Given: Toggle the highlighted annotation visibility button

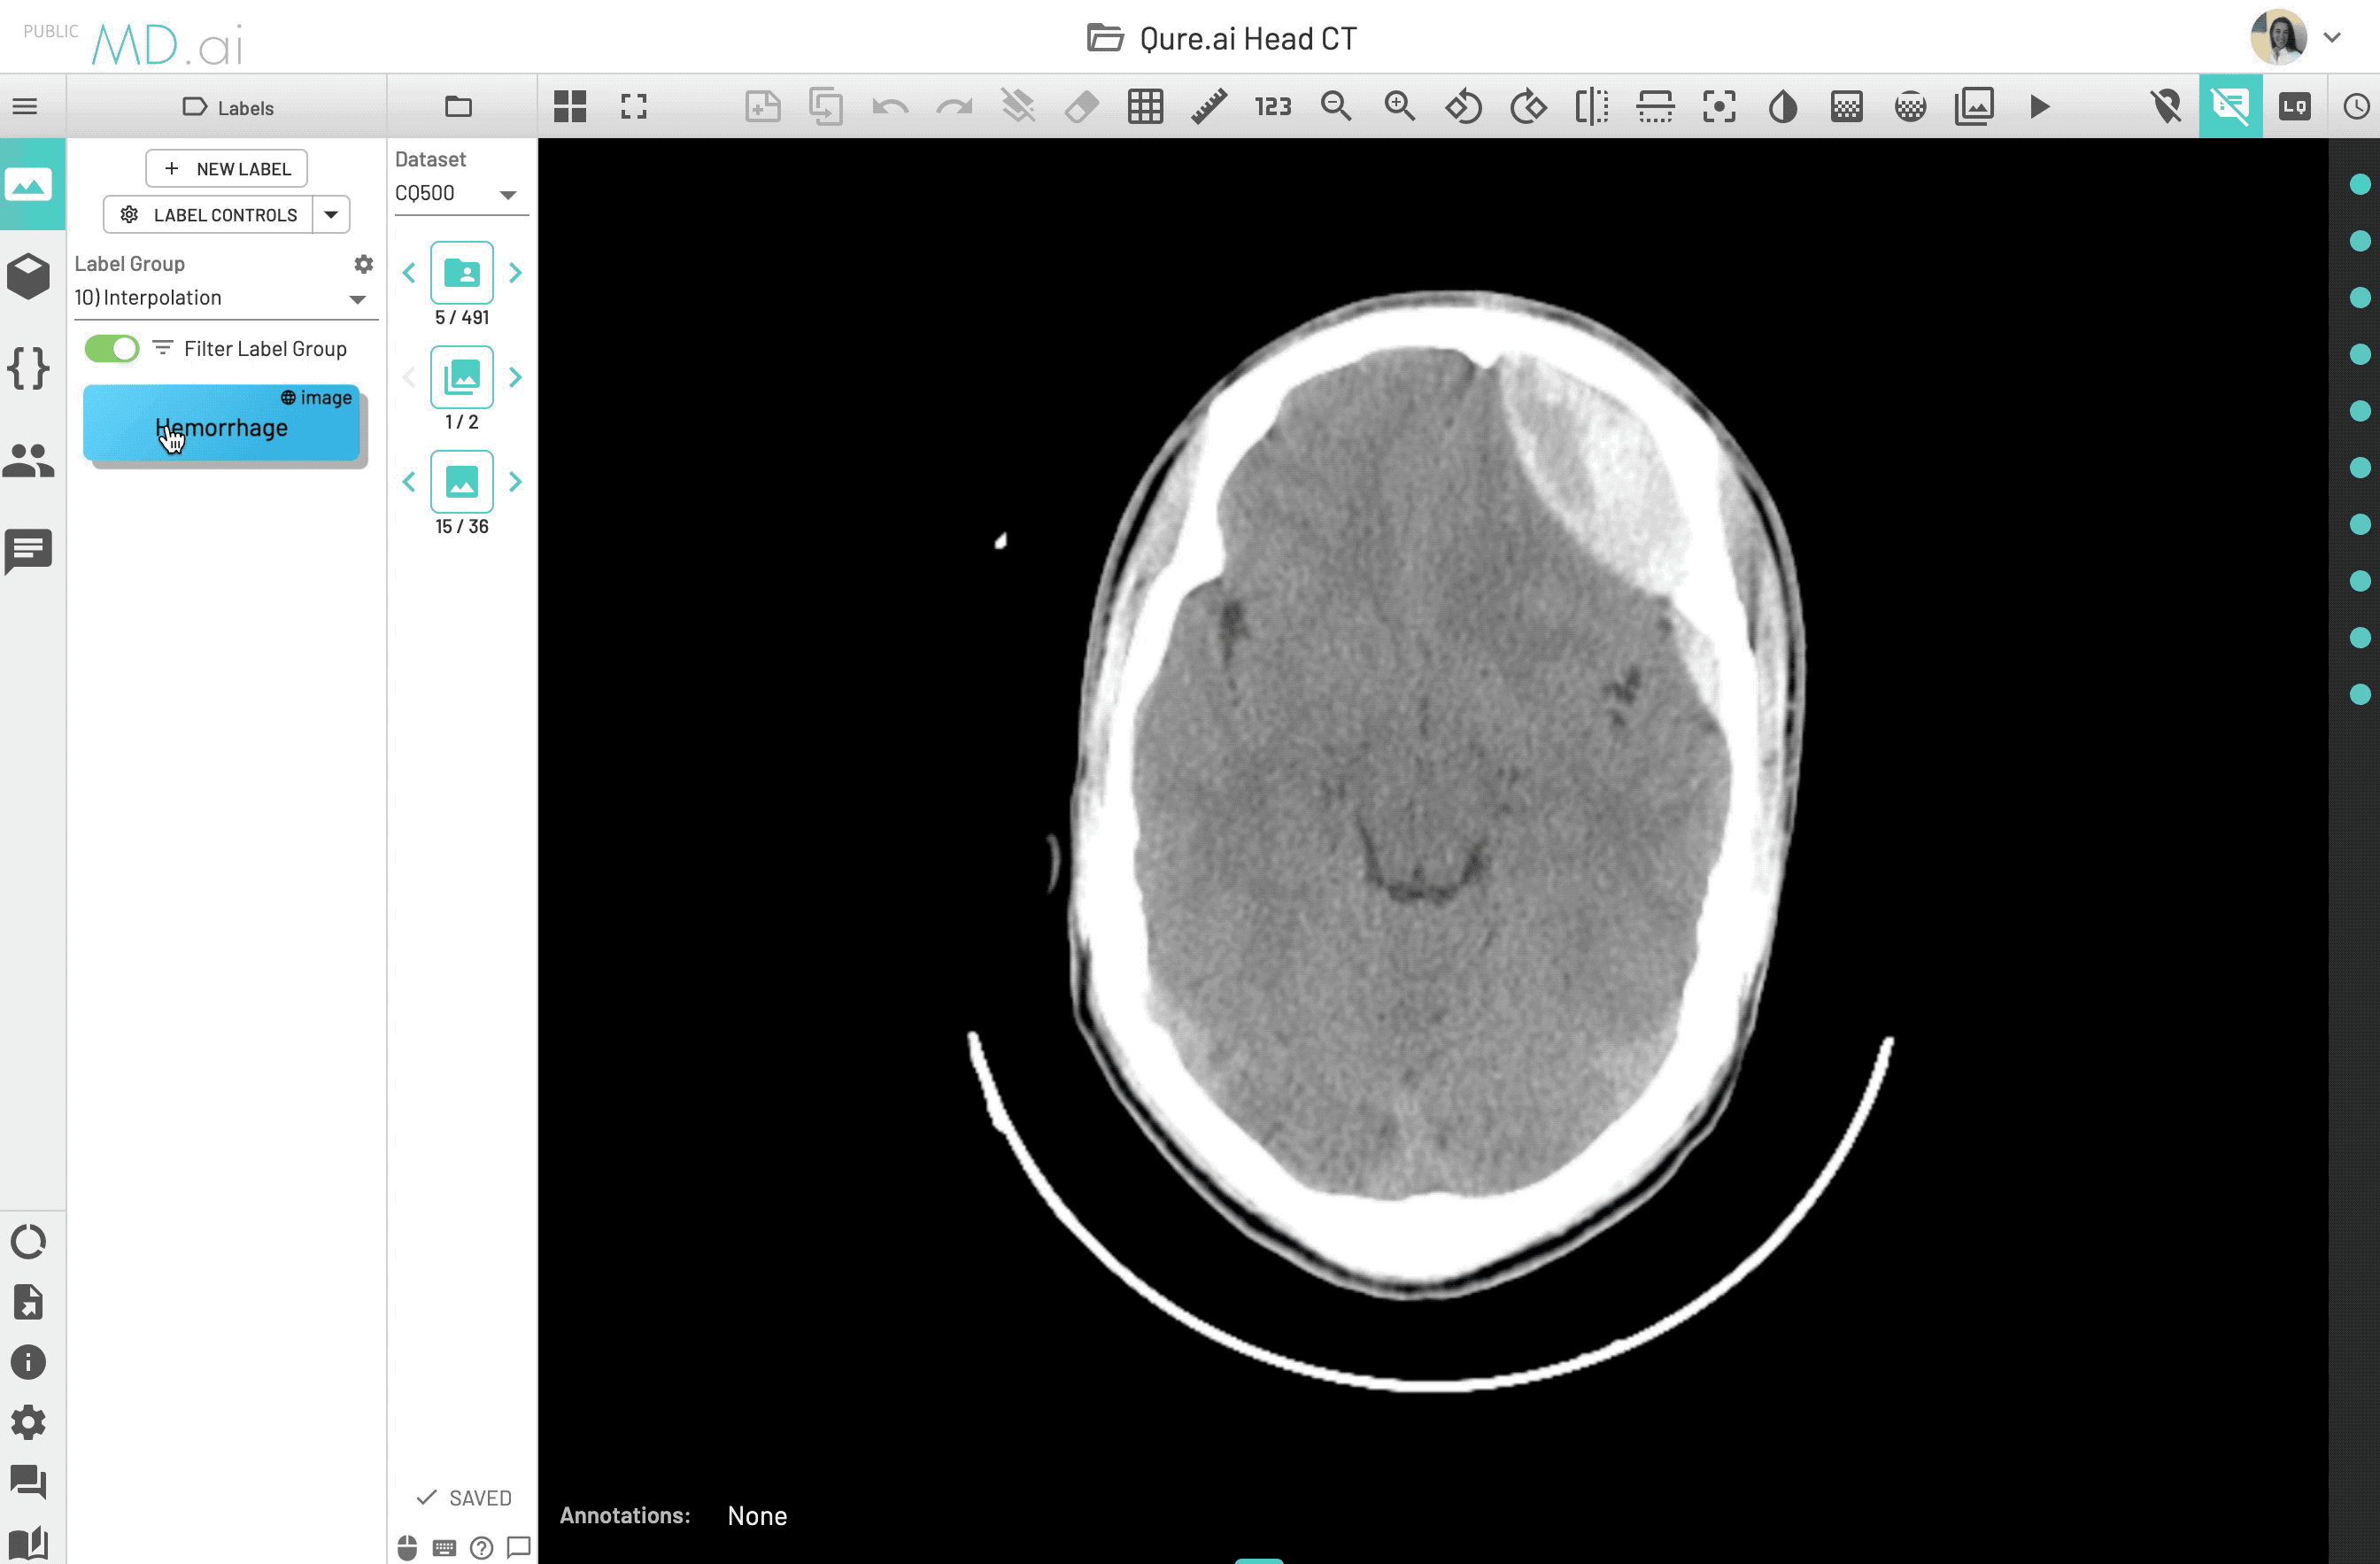Looking at the screenshot, I should 2230,106.
